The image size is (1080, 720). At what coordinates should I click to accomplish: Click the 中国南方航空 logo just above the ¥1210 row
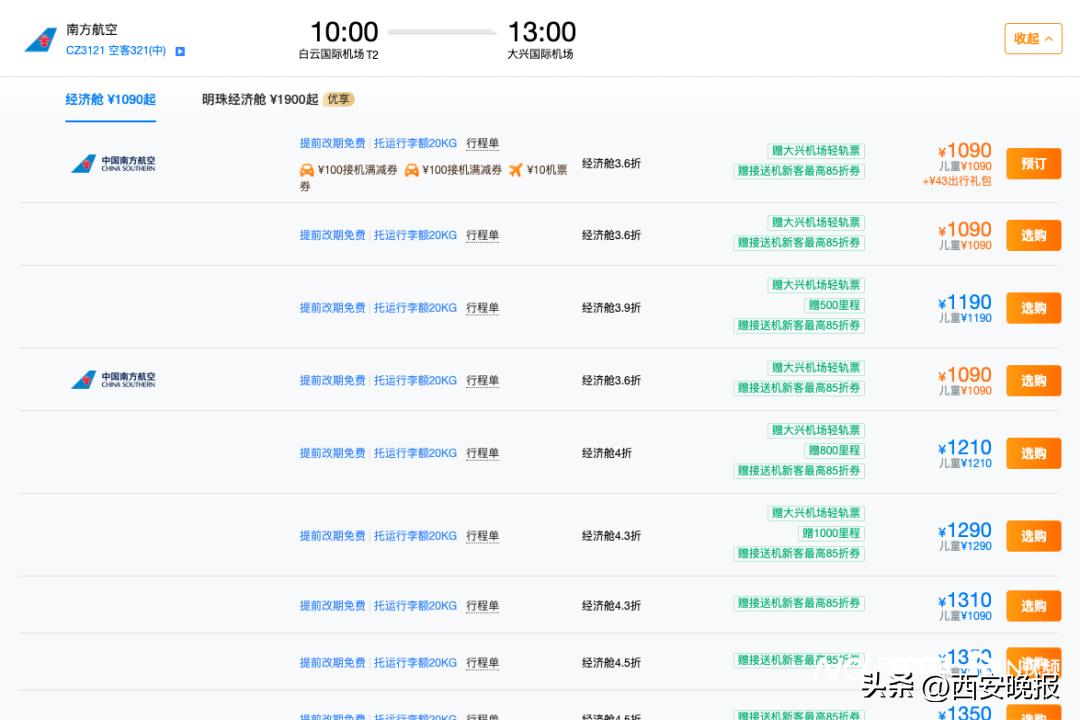pyautogui.click(x=114, y=380)
